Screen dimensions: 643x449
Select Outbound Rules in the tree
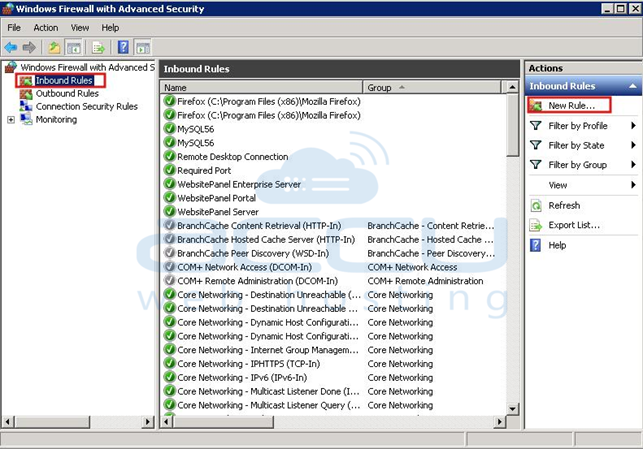pos(67,93)
